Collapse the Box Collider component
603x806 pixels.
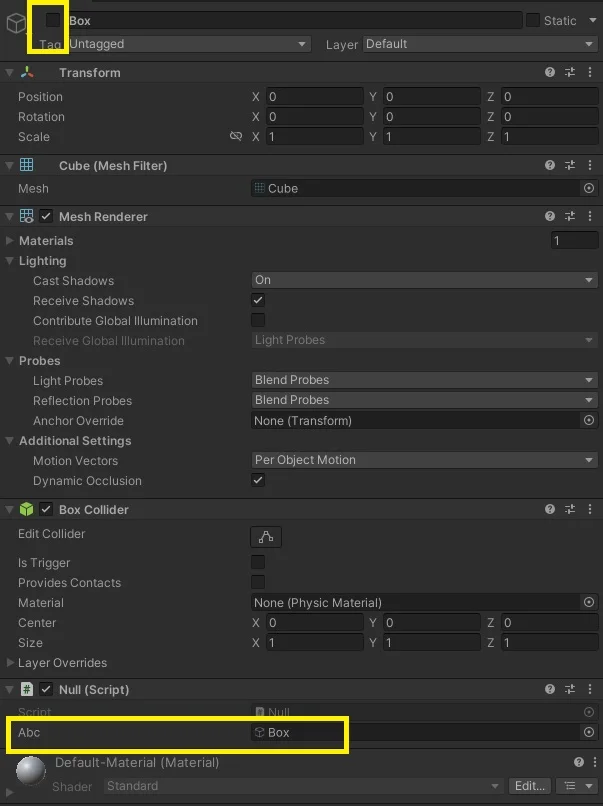9,509
